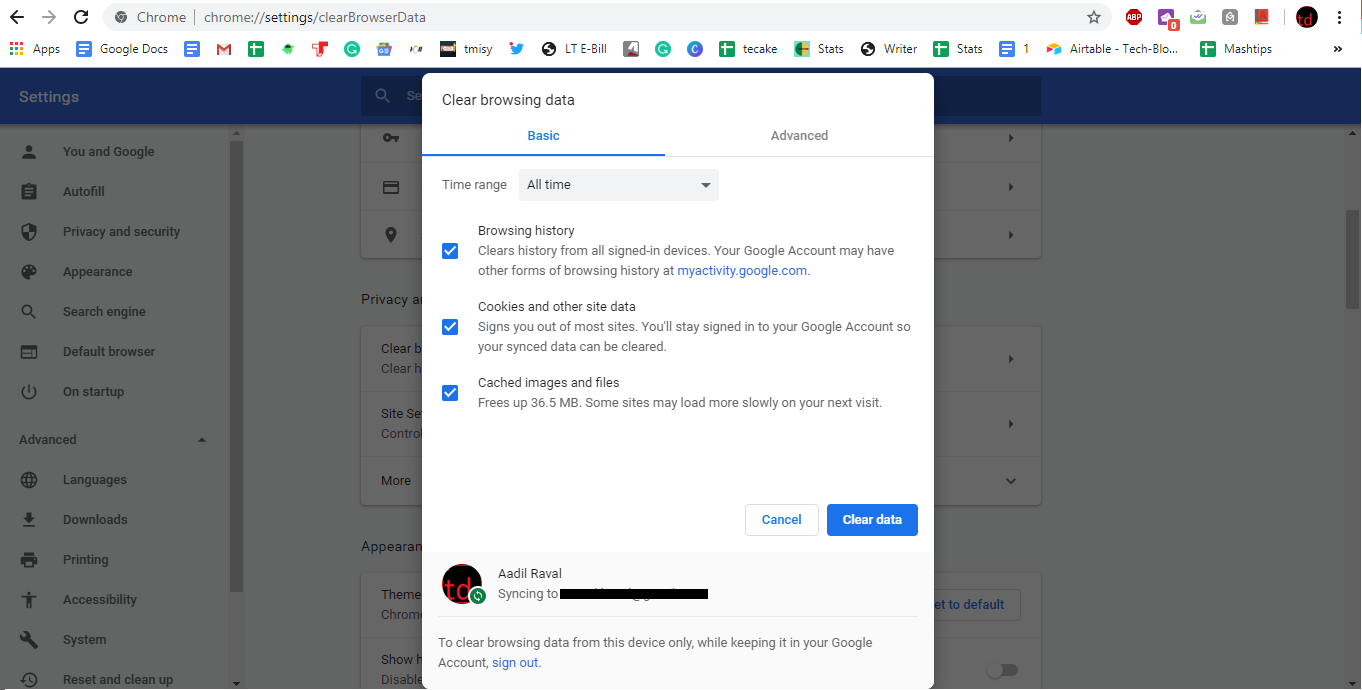Click the Cancel button
The image size is (1362, 690).
[782, 520]
